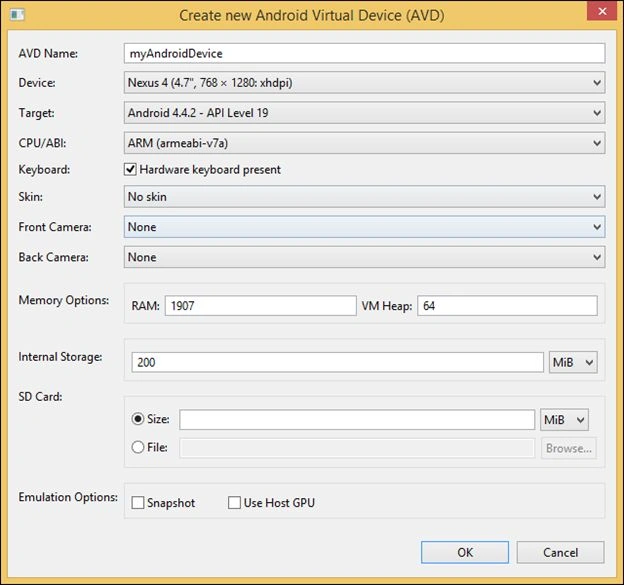Click the Browse... button for the SD Card file
624x585 pixels.
click(x=569, y=448)
